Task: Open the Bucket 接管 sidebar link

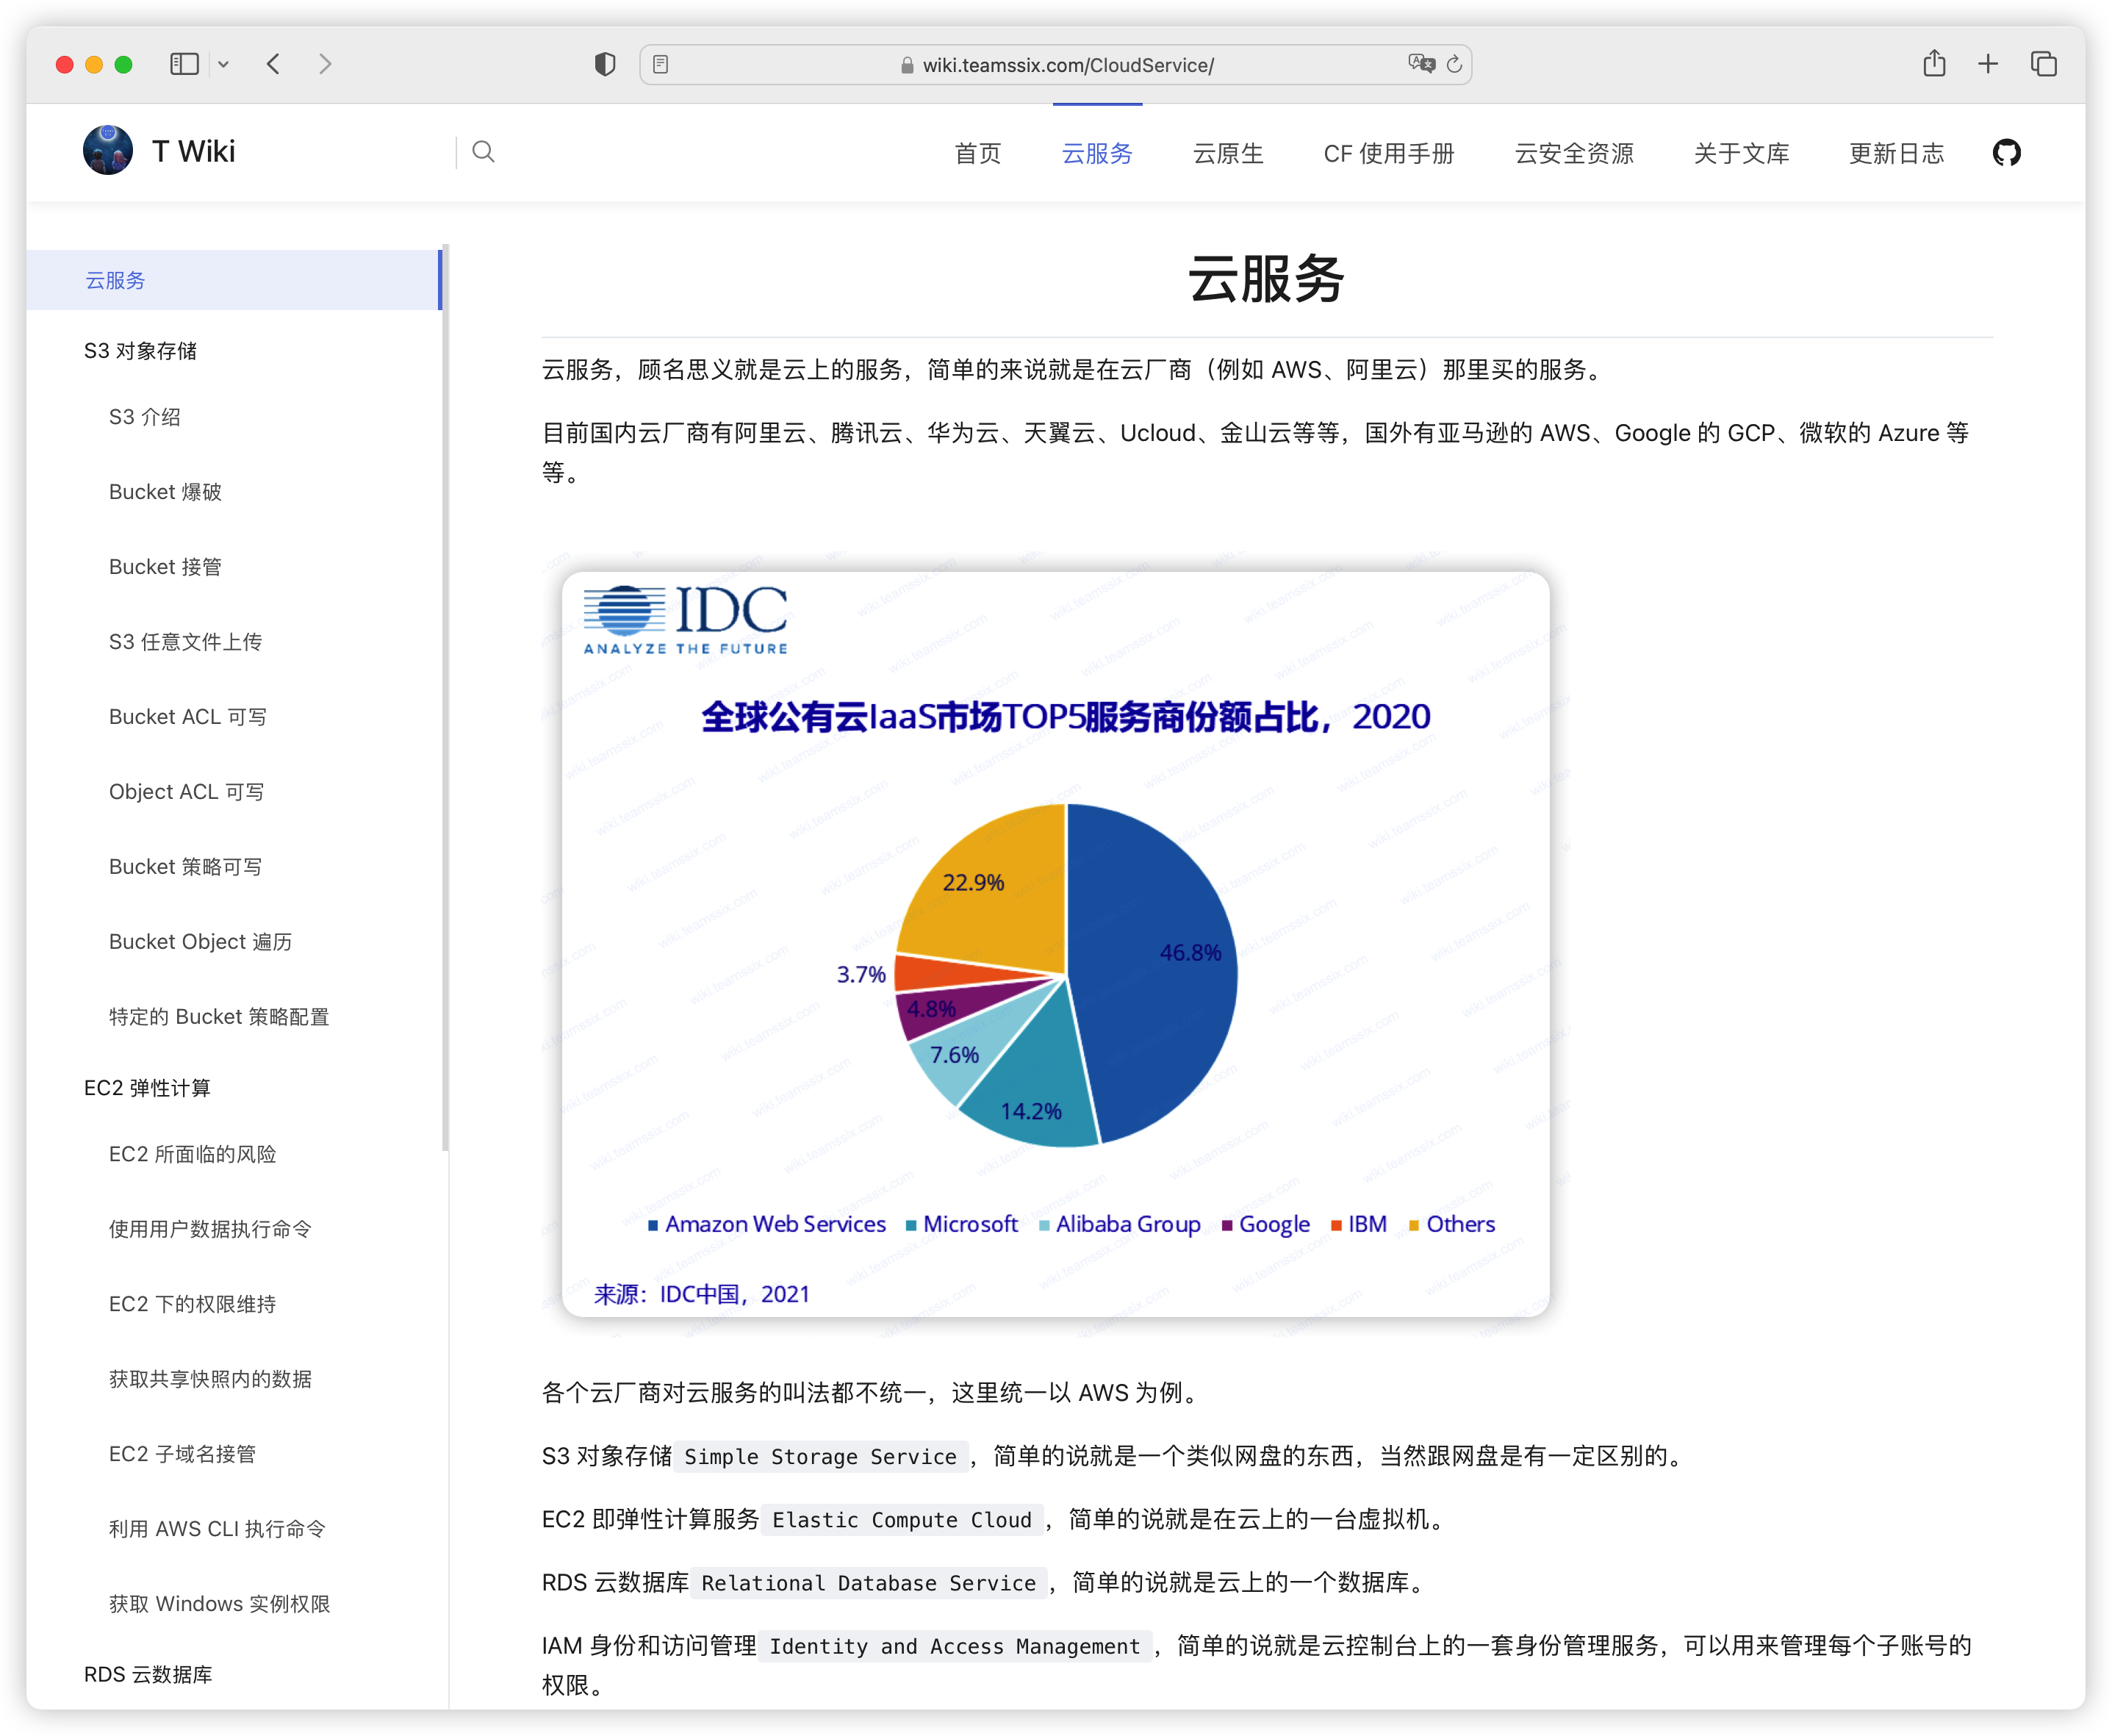Action: [x=165, y=567]
